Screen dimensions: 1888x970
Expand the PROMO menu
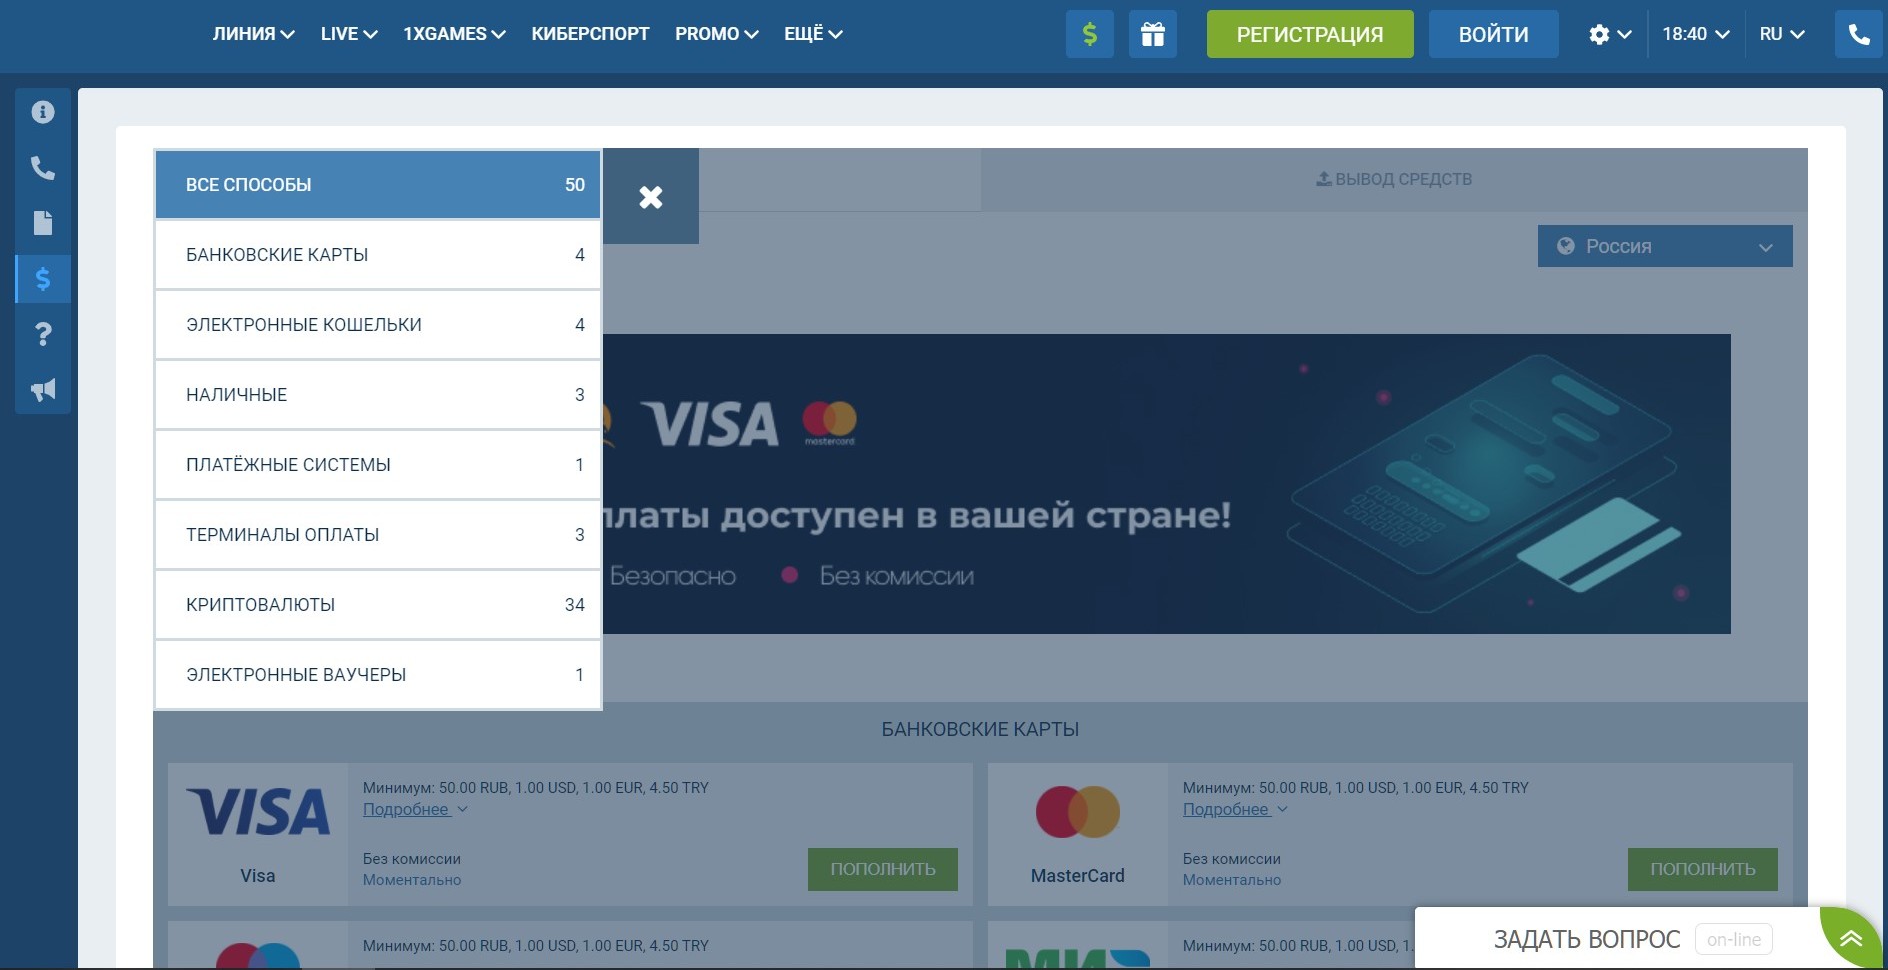[717, 34]
